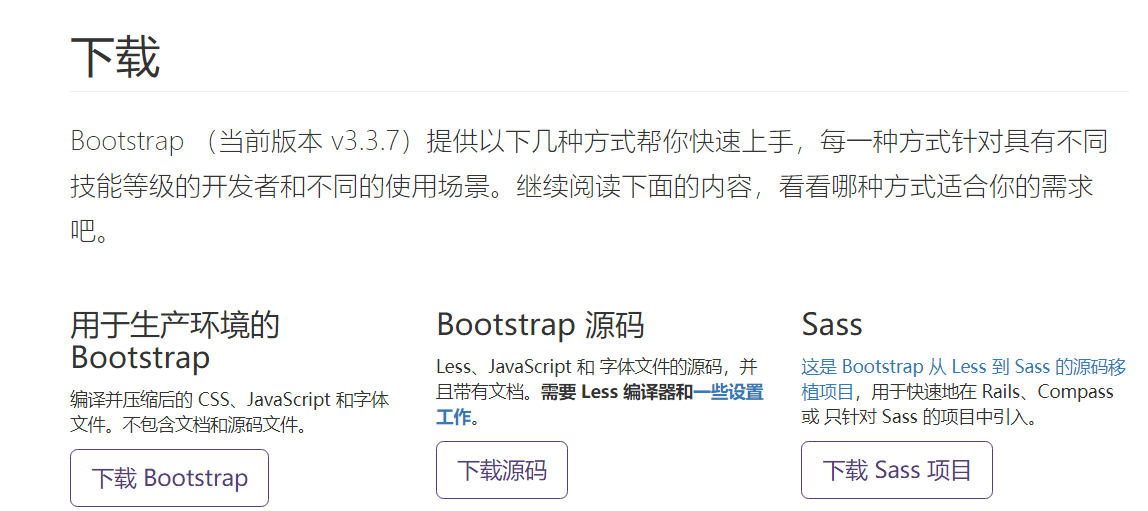This screenshot has height=511, width=1148.
Task: Click the 下载 Bootstrap button
Action: coord(169,478)
